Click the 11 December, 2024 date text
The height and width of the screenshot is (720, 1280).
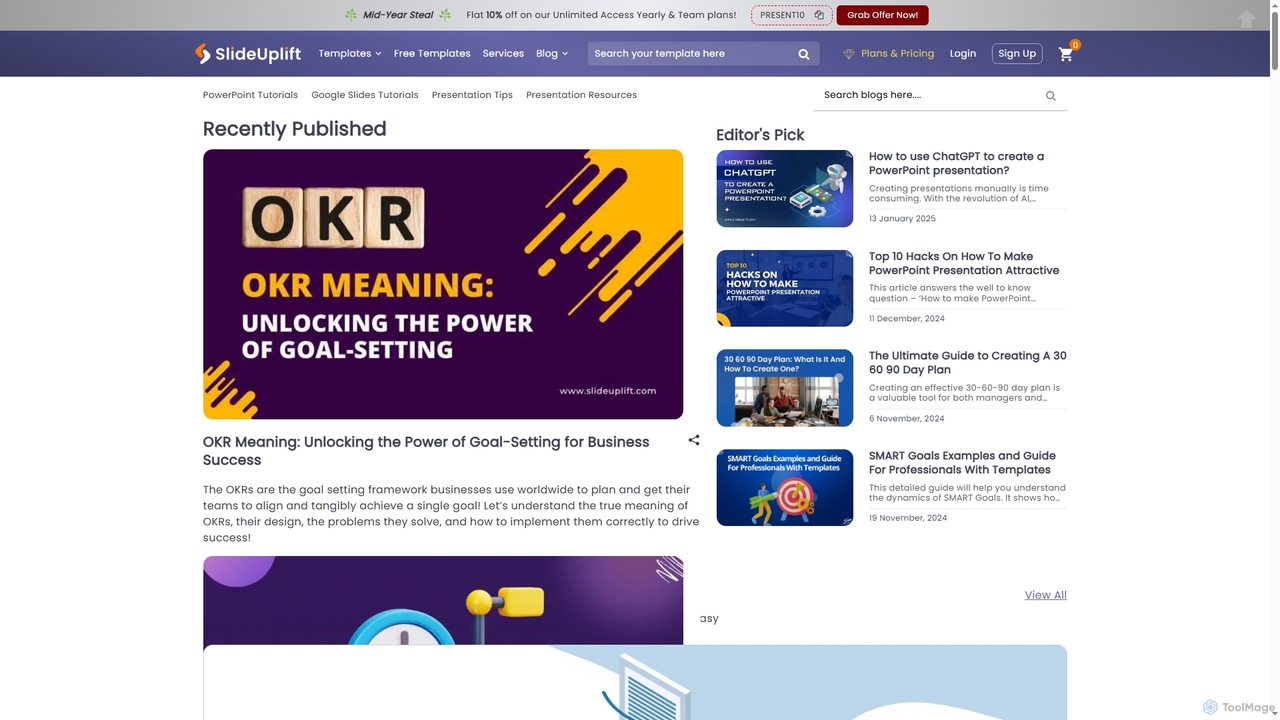click(x=906, y=319)
